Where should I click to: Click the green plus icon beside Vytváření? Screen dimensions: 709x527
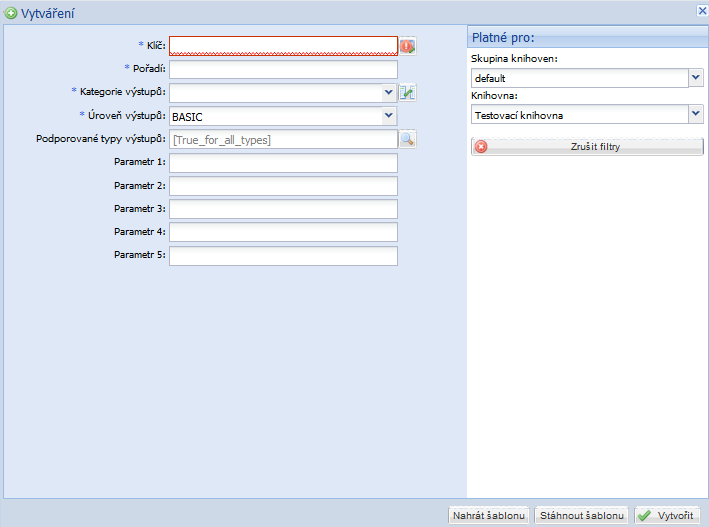tap(11, 12)
